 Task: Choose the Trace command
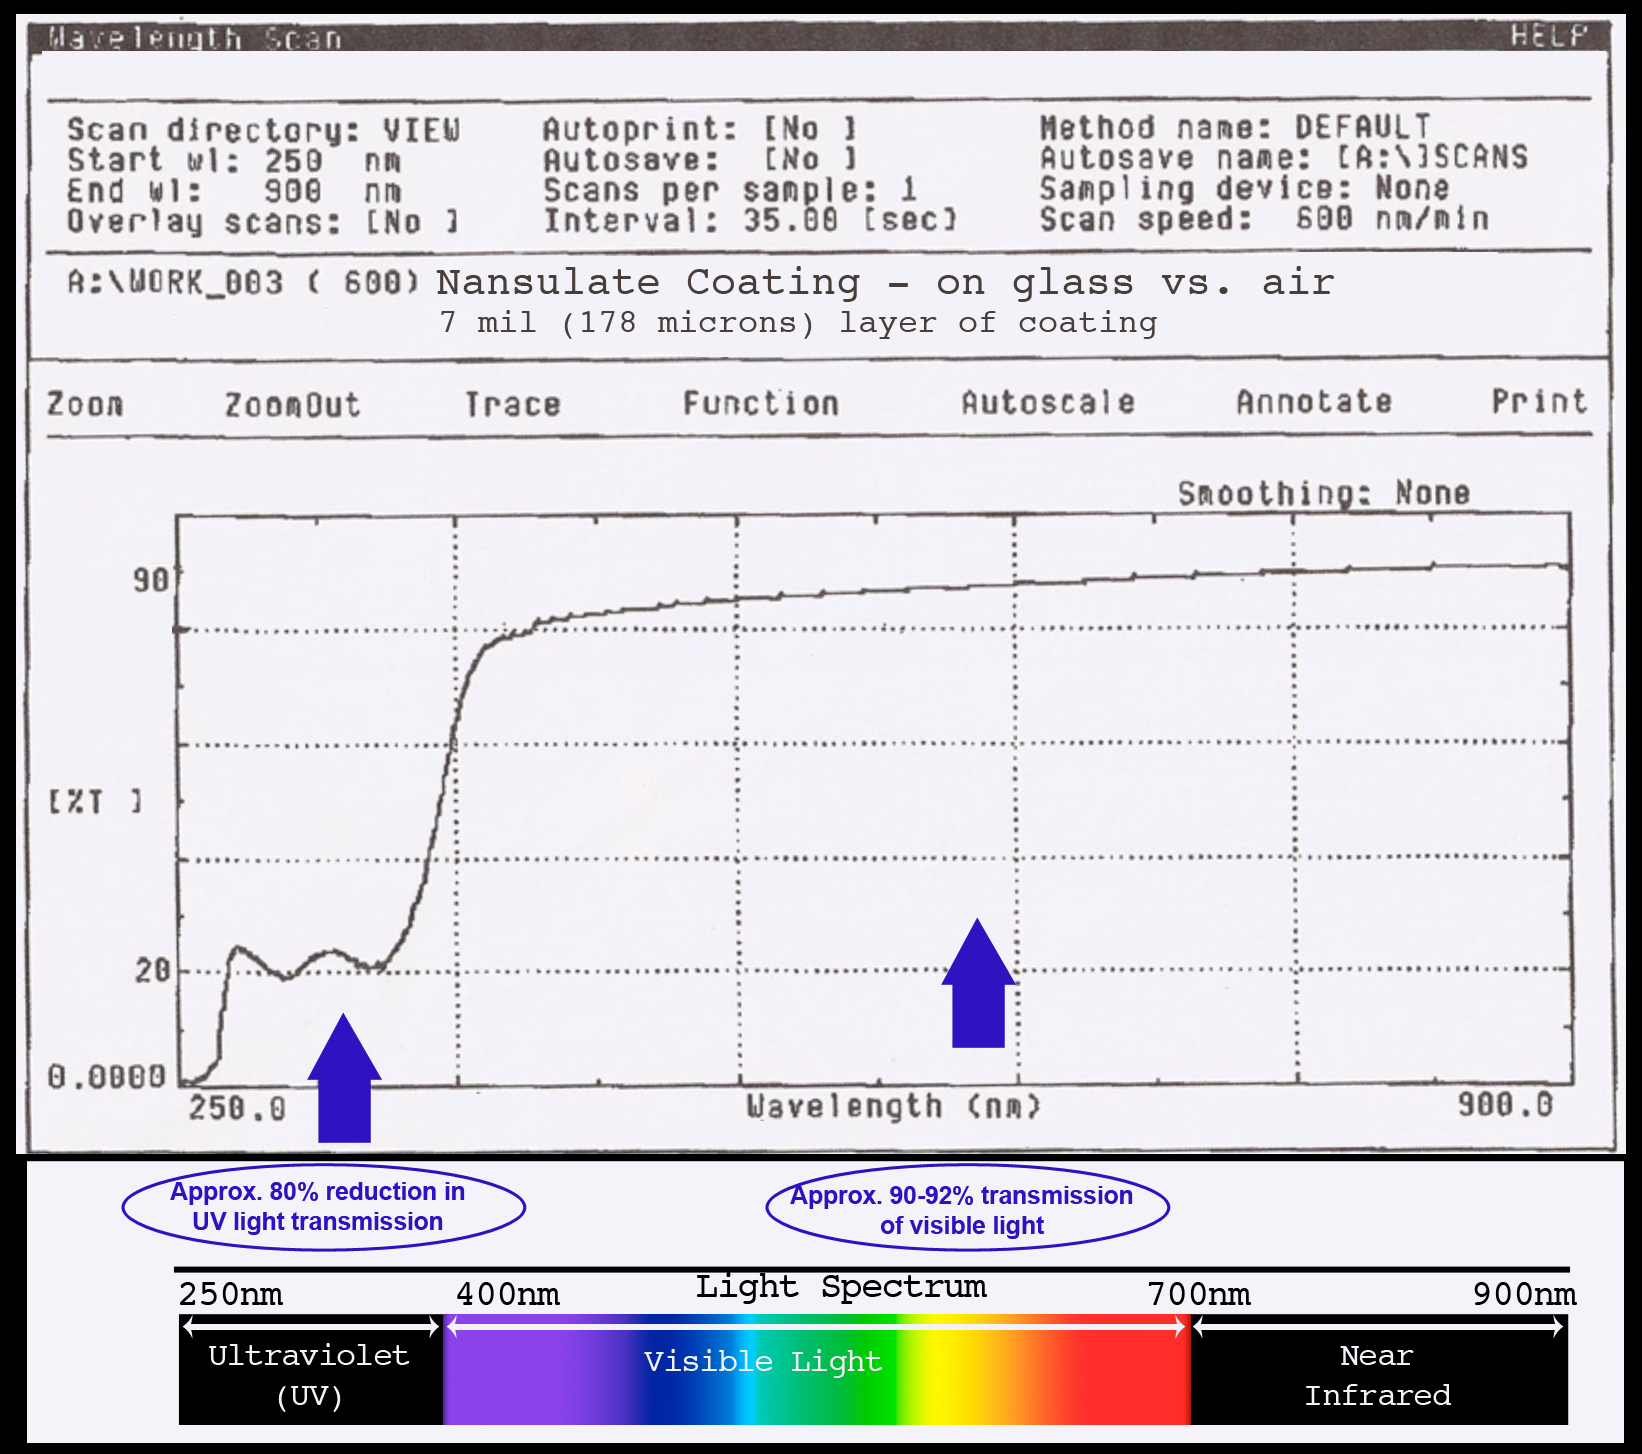click(x=512, y=404)
